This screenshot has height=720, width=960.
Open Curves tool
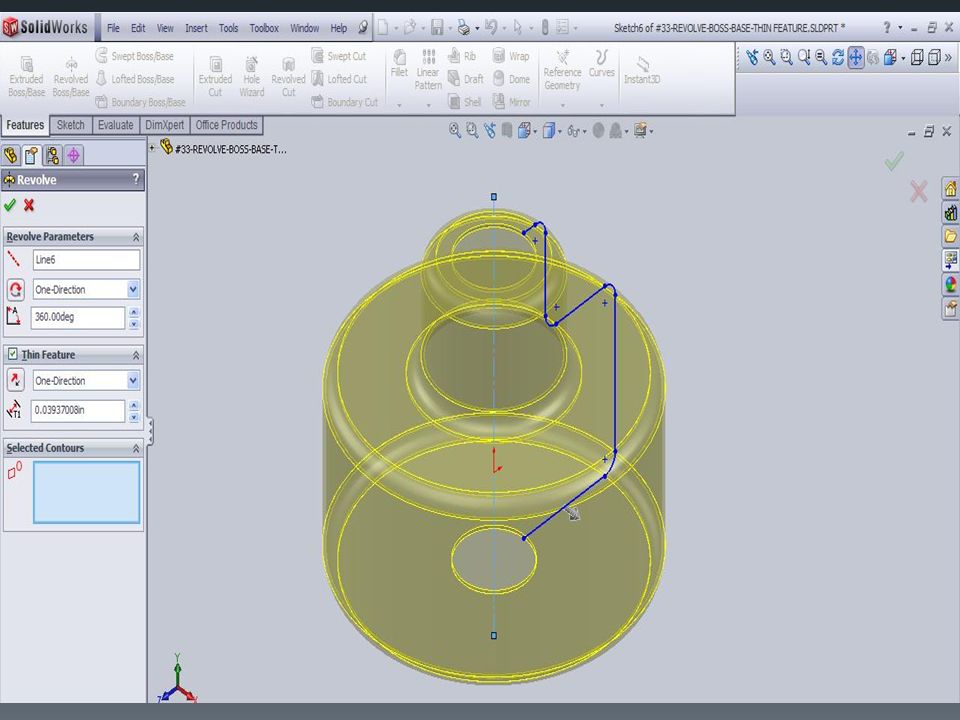pos(601,64)
